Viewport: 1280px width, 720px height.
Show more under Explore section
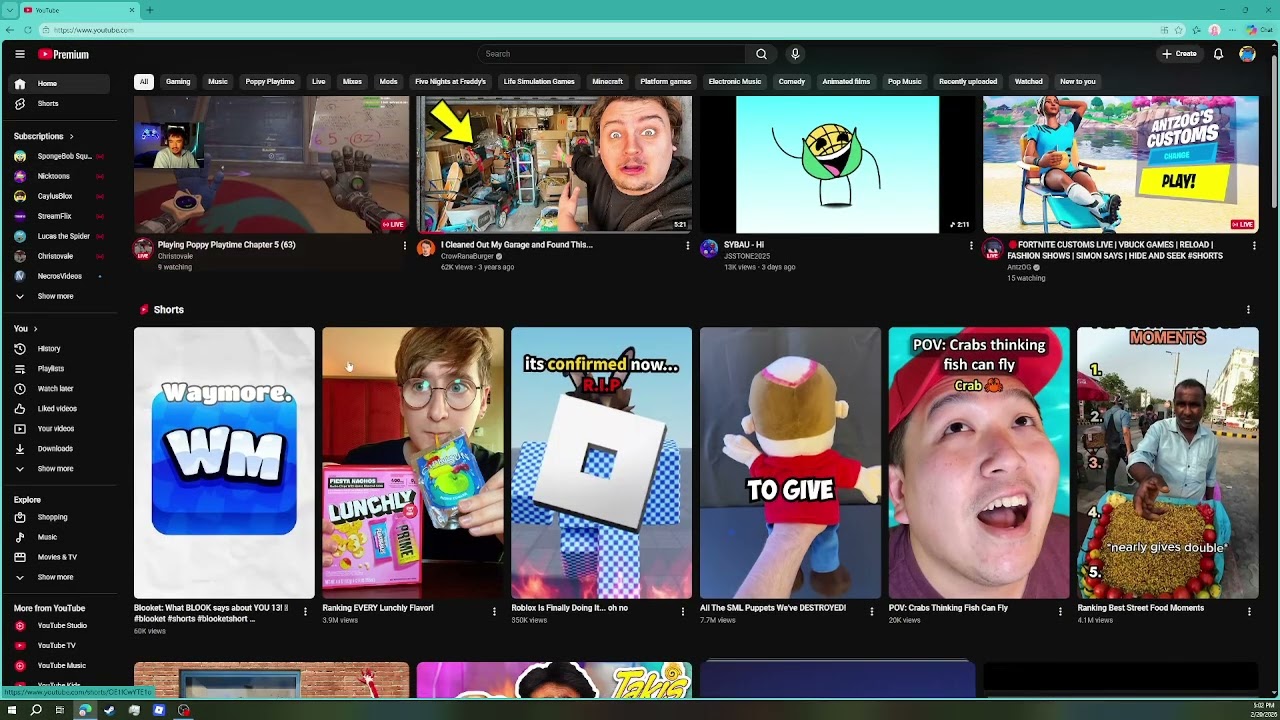60,577
